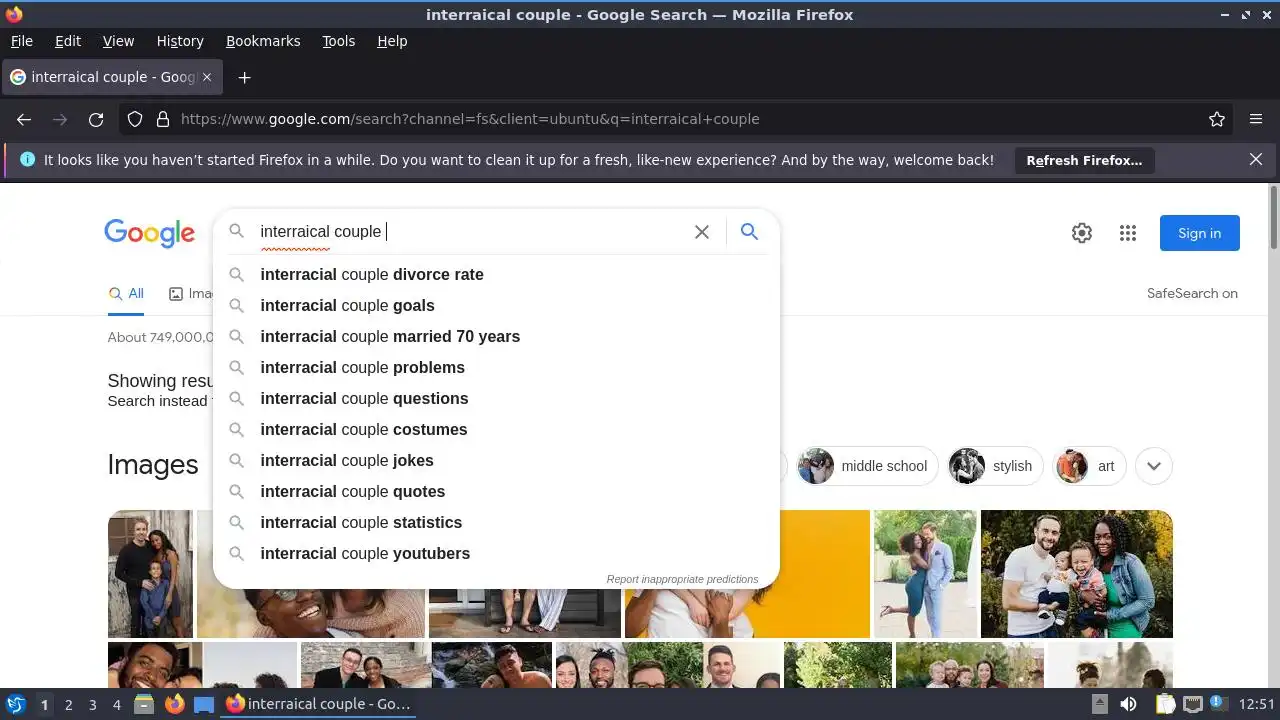Screen dimensions: 1280x720
Task: Expand more image filter chips
Action: click(1154, 466)
